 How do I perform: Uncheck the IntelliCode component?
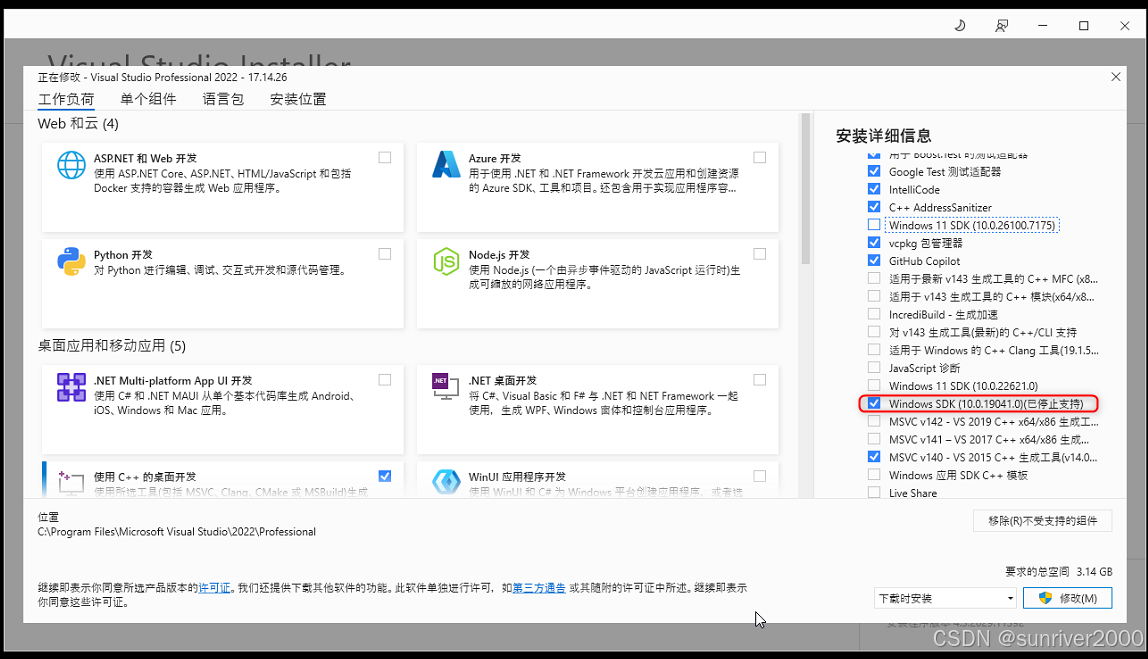874,189
